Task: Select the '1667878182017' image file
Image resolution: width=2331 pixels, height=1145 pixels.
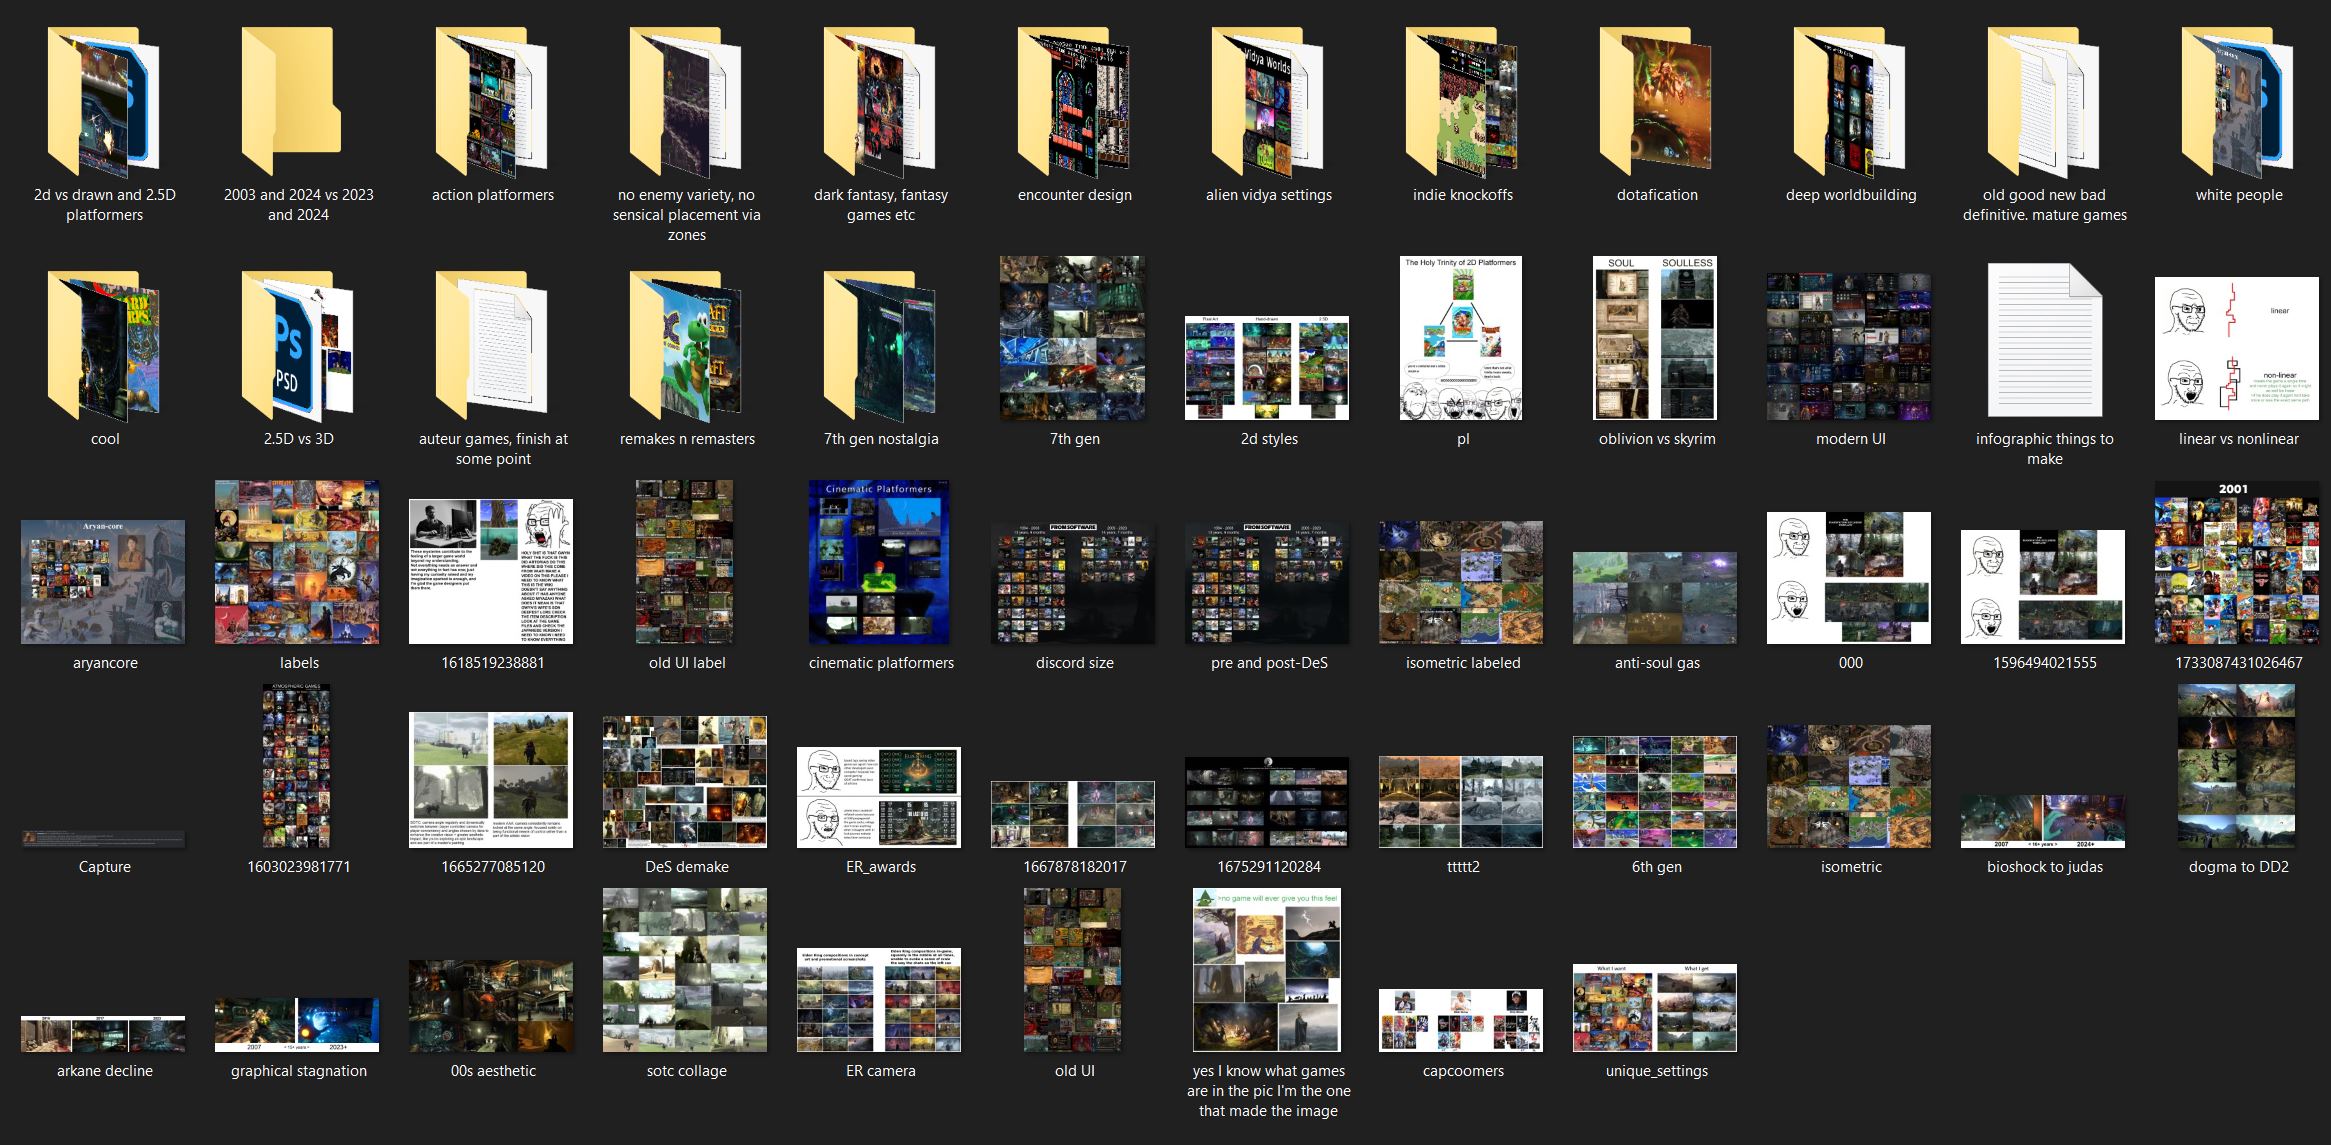Action: coord(1073,814)
